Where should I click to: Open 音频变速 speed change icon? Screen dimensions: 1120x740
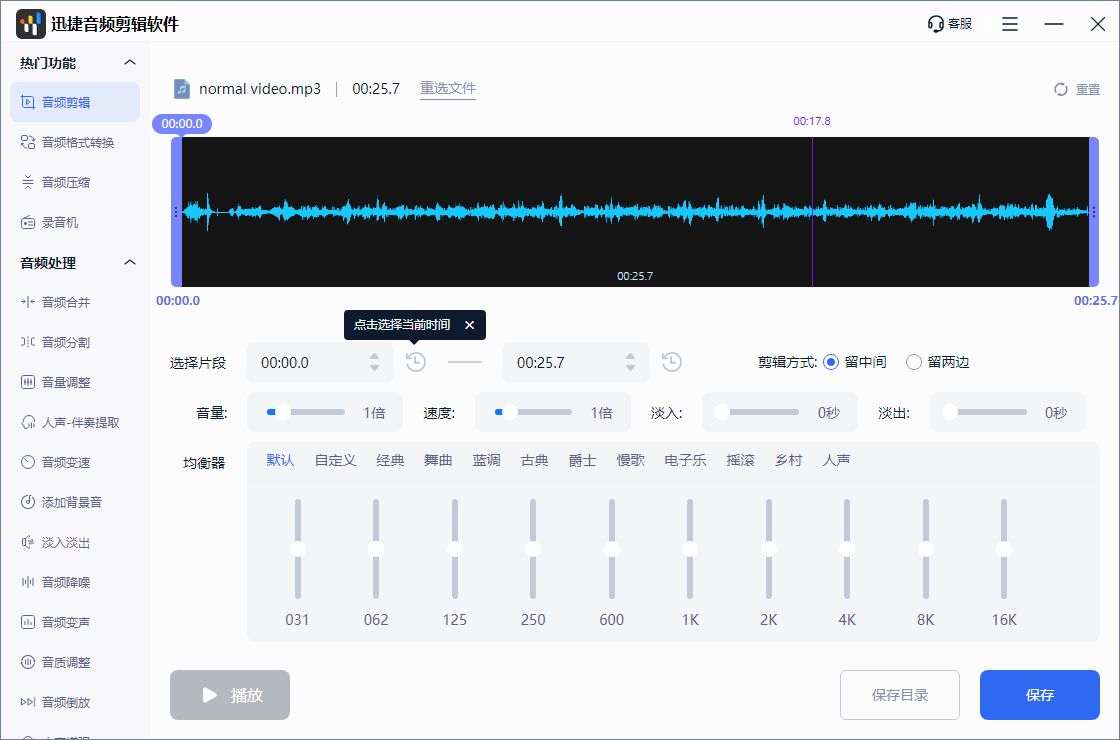coord(28,462)
